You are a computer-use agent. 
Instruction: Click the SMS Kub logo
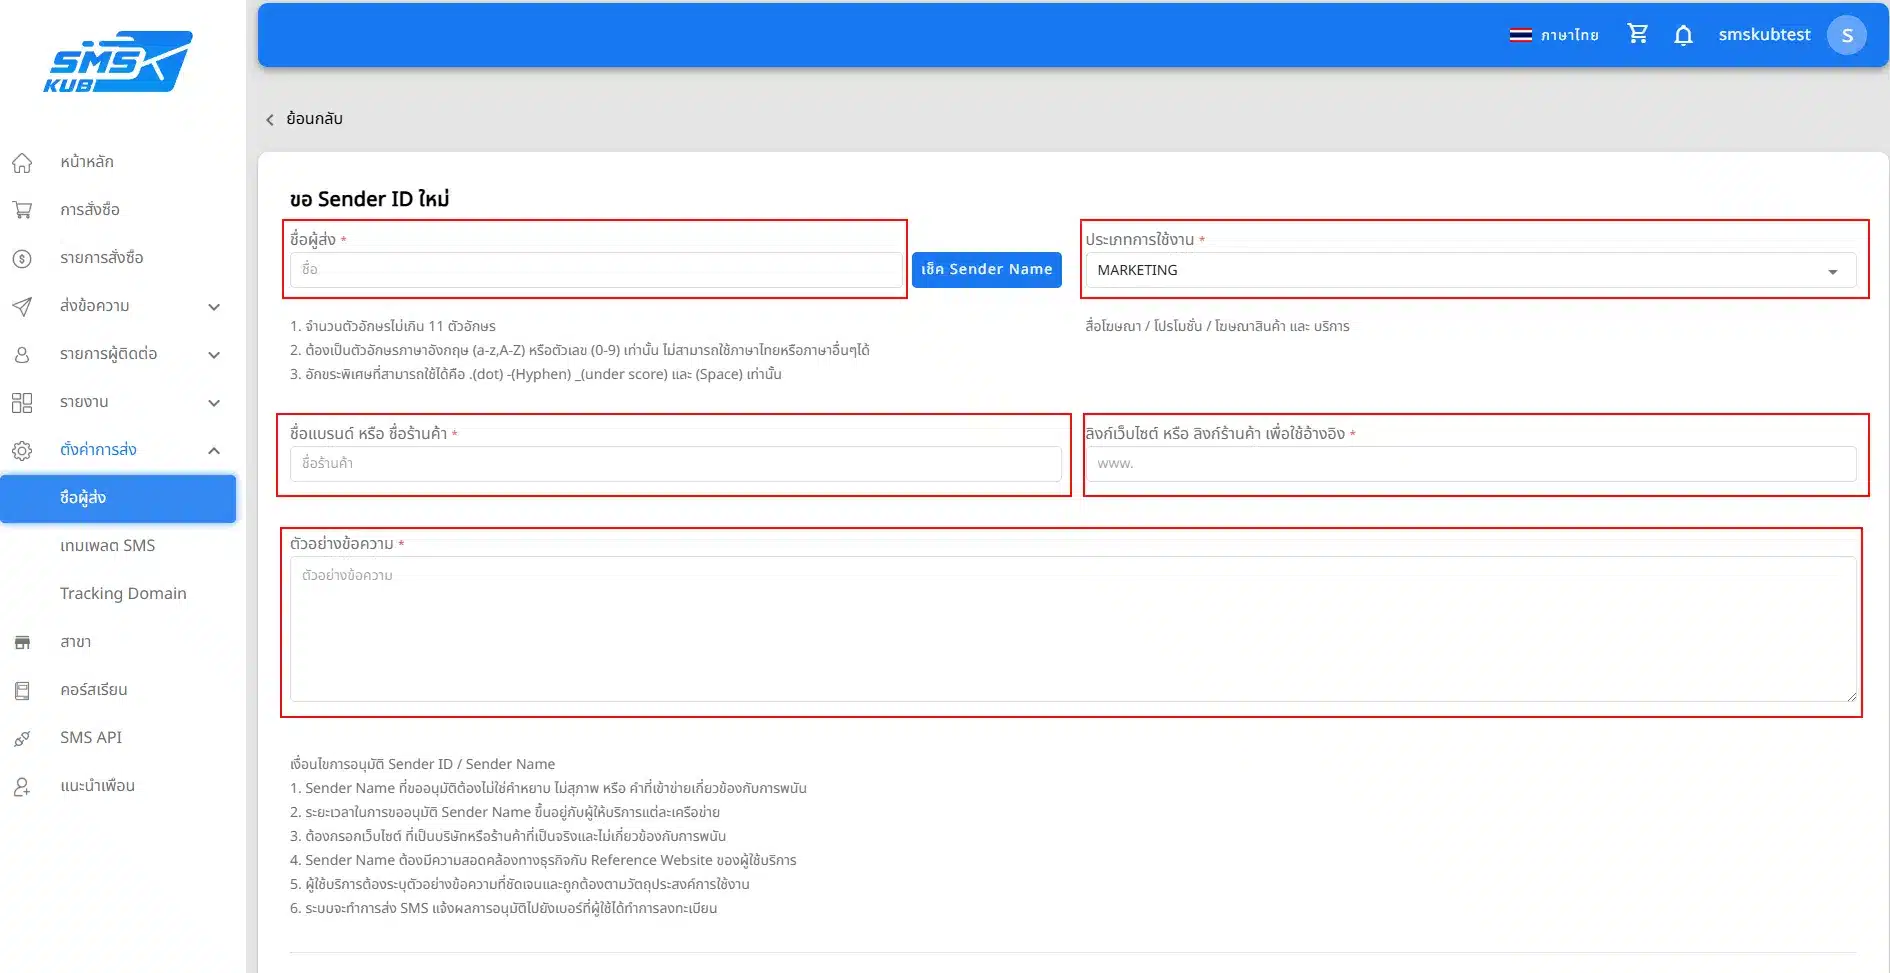[x=118, y=62]
